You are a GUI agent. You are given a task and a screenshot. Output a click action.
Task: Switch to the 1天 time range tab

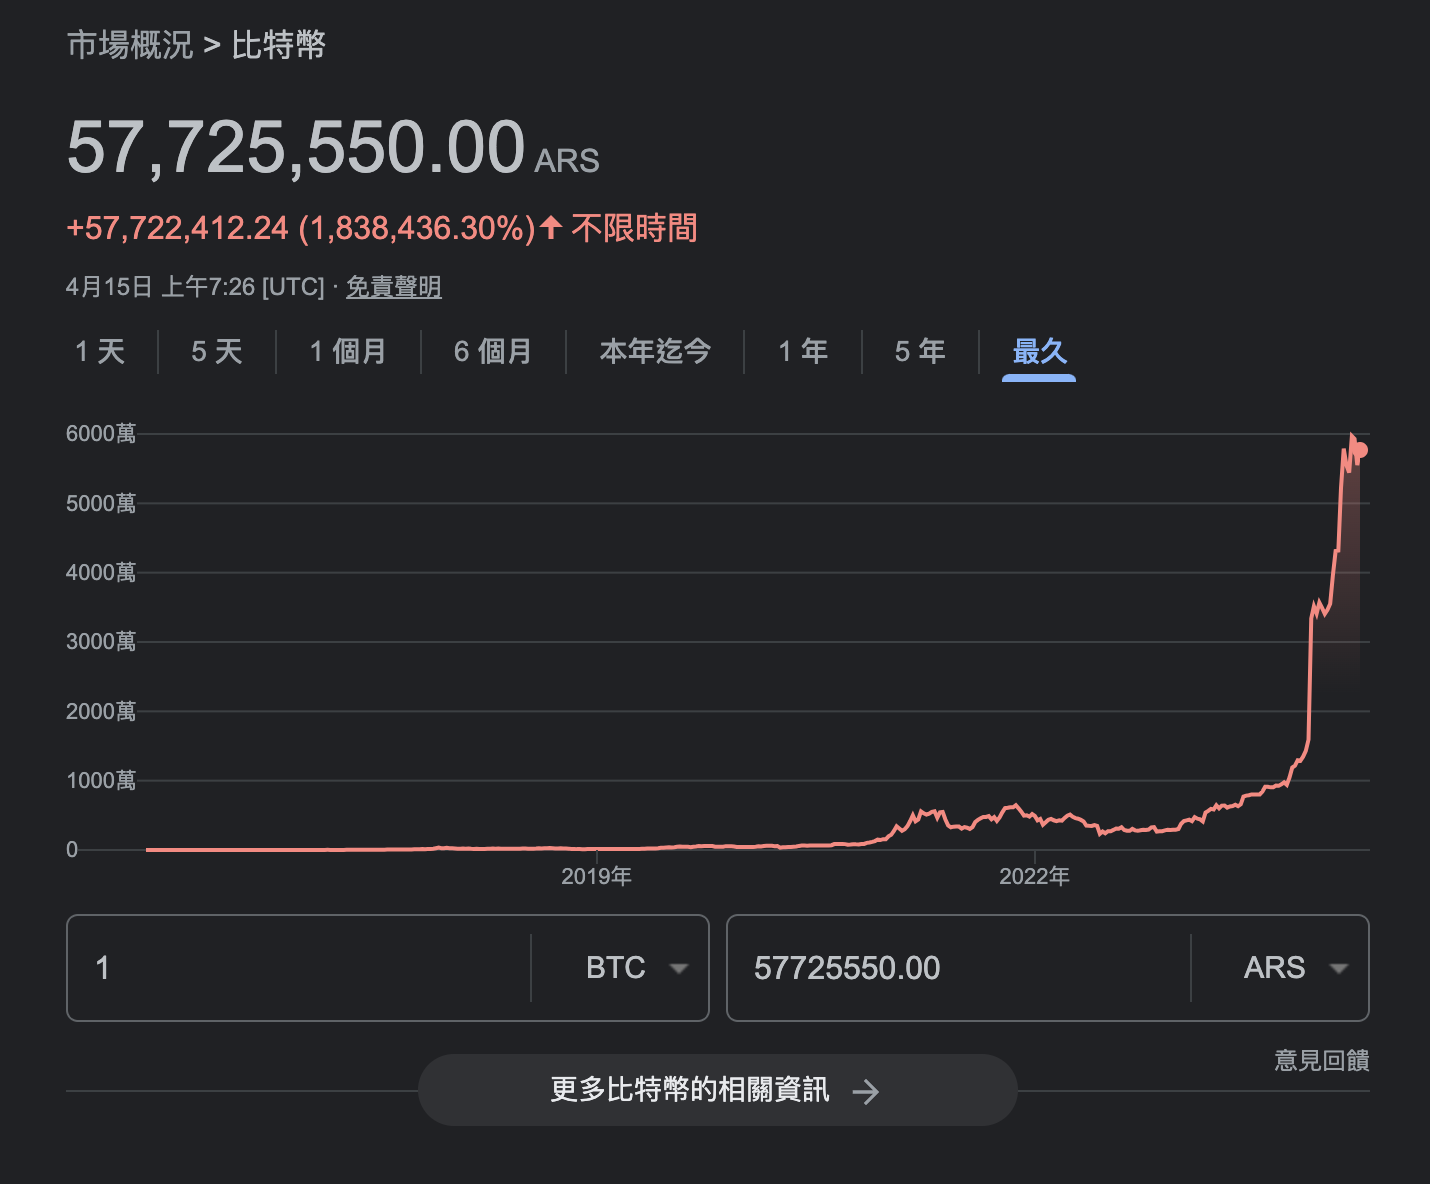[101, 352]
